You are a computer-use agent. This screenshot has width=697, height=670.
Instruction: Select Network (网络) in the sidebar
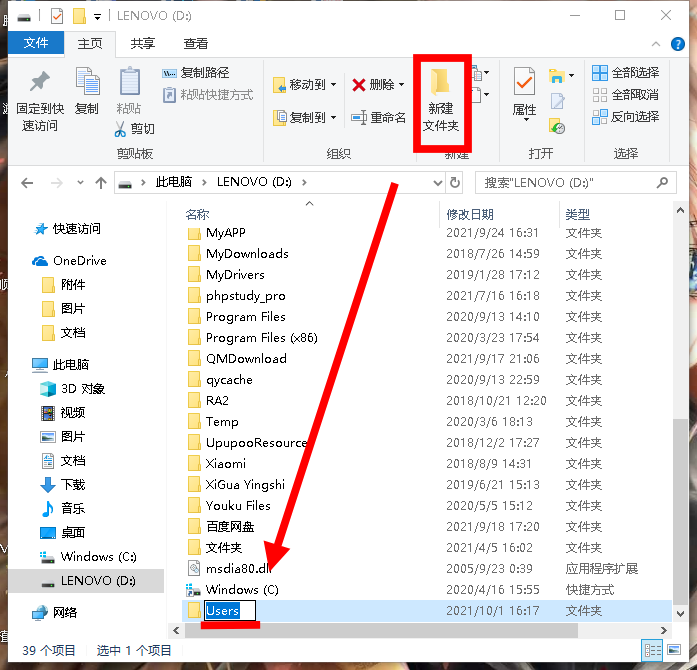55,613
